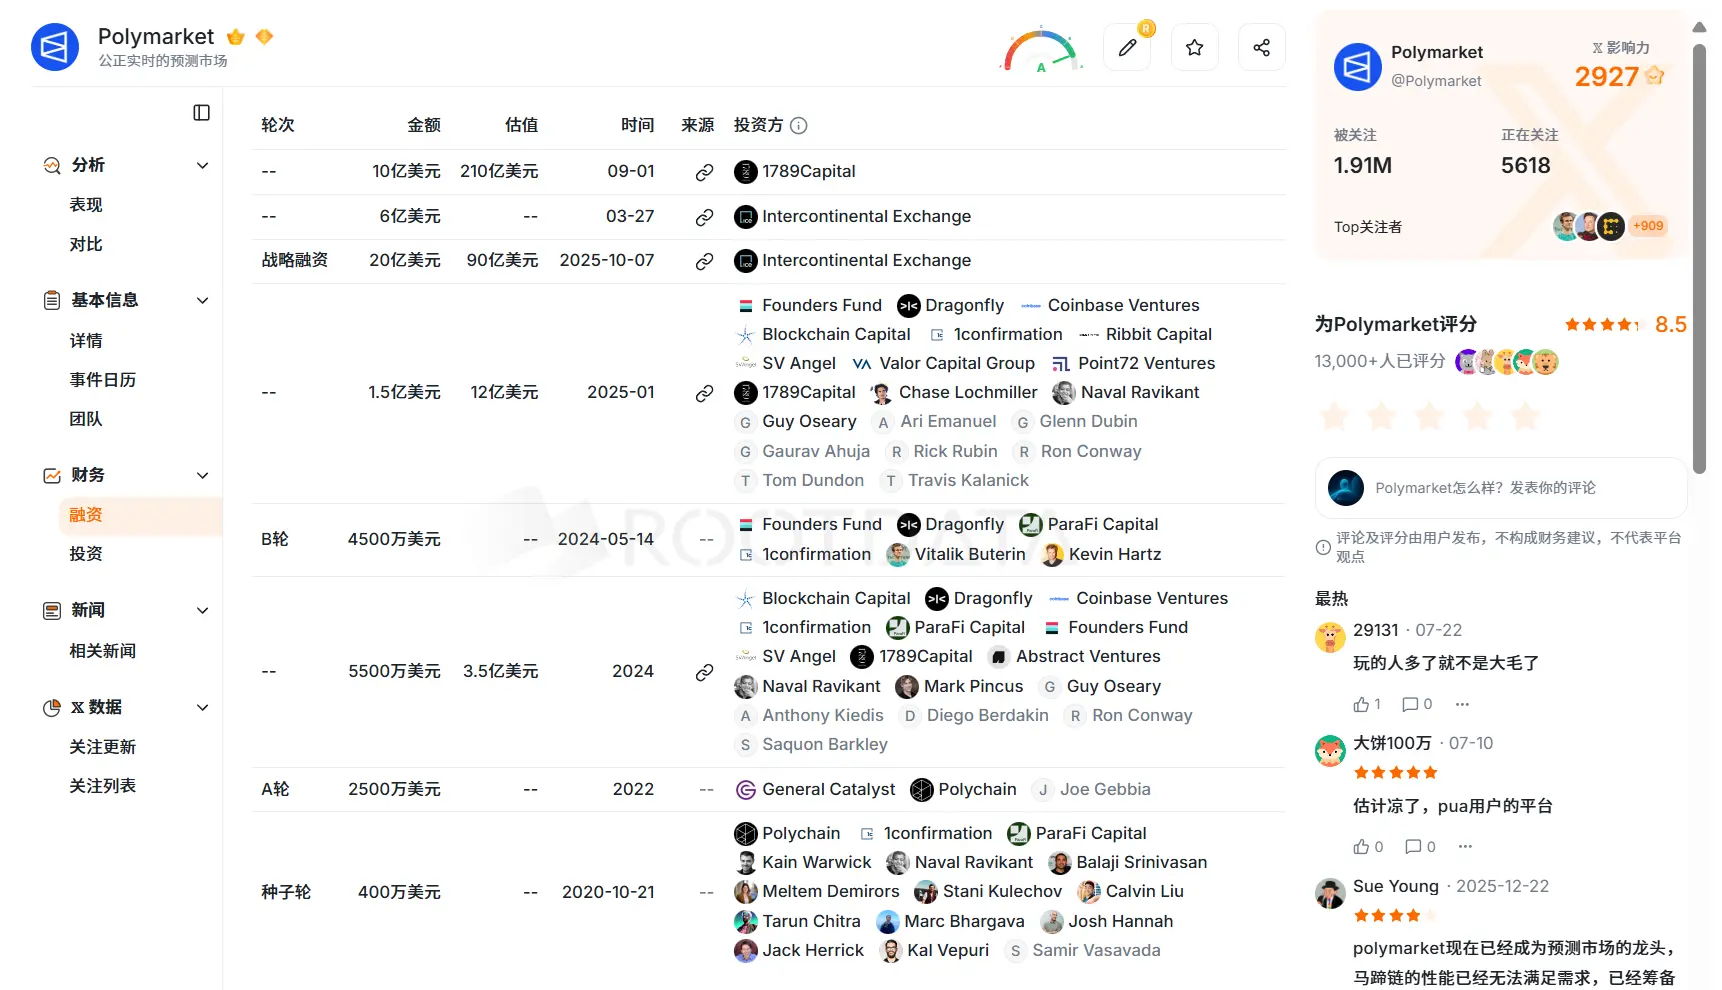Click the edit pencil icon button

tap(1127, 47)
